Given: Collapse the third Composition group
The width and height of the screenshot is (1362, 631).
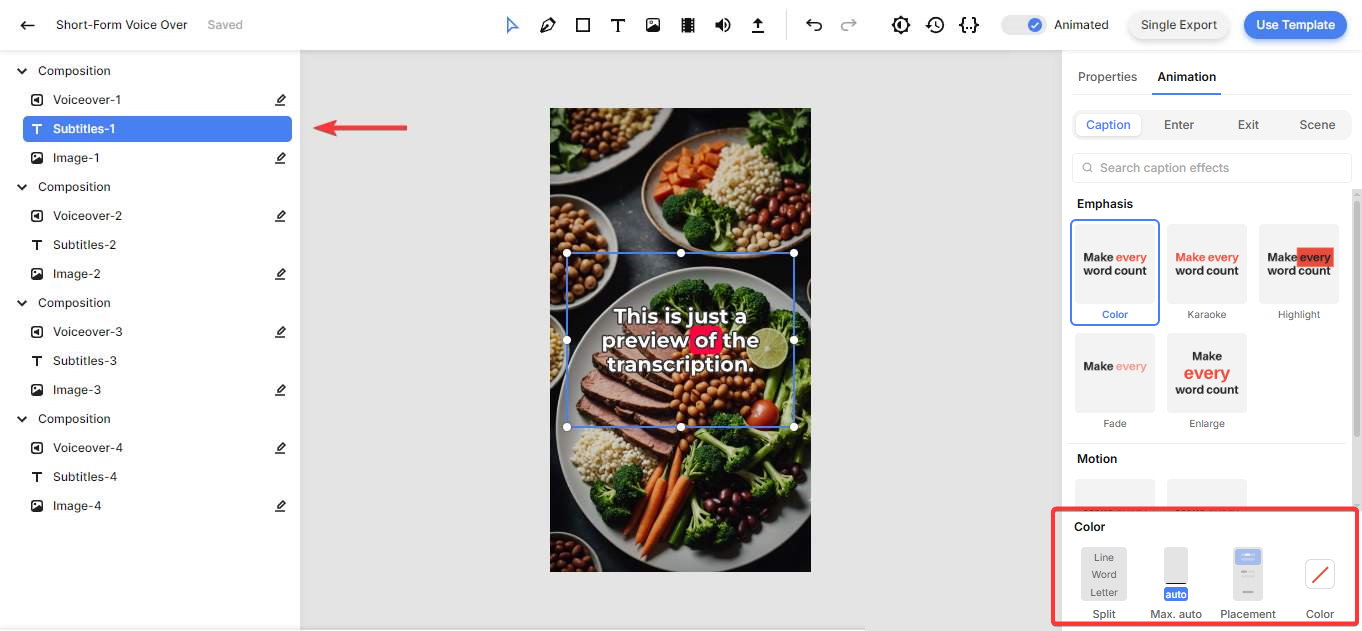Looking at the screenshot, I should 22,303.
